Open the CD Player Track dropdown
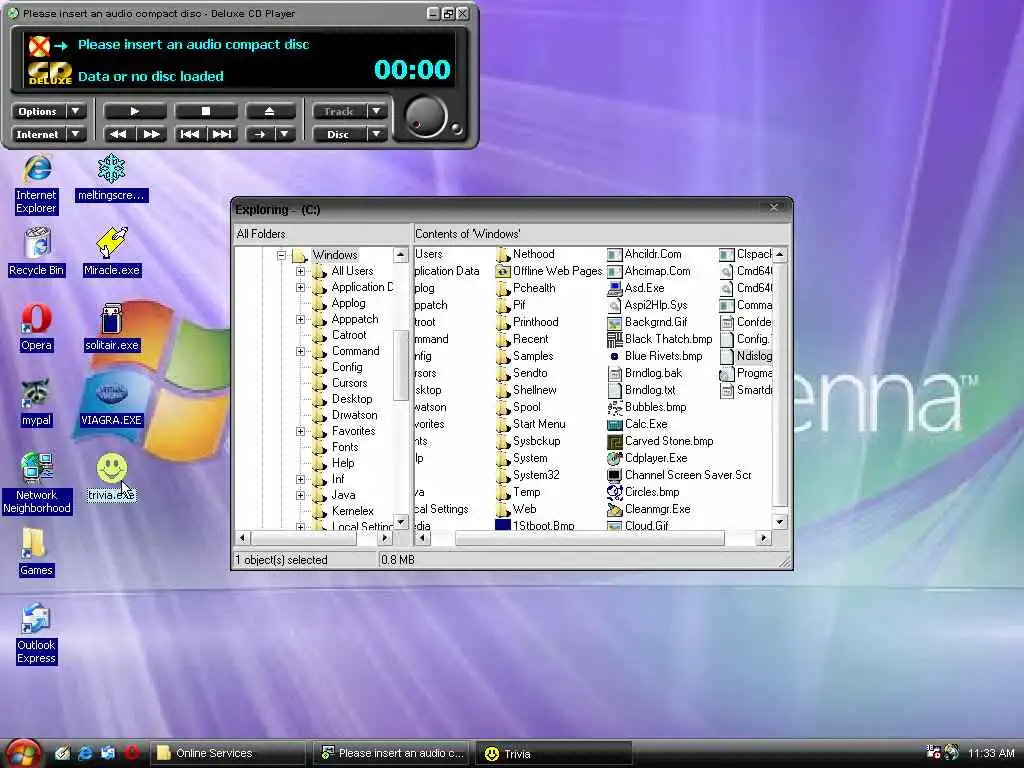Screen dimensions: 1024x768 point(377,112)
